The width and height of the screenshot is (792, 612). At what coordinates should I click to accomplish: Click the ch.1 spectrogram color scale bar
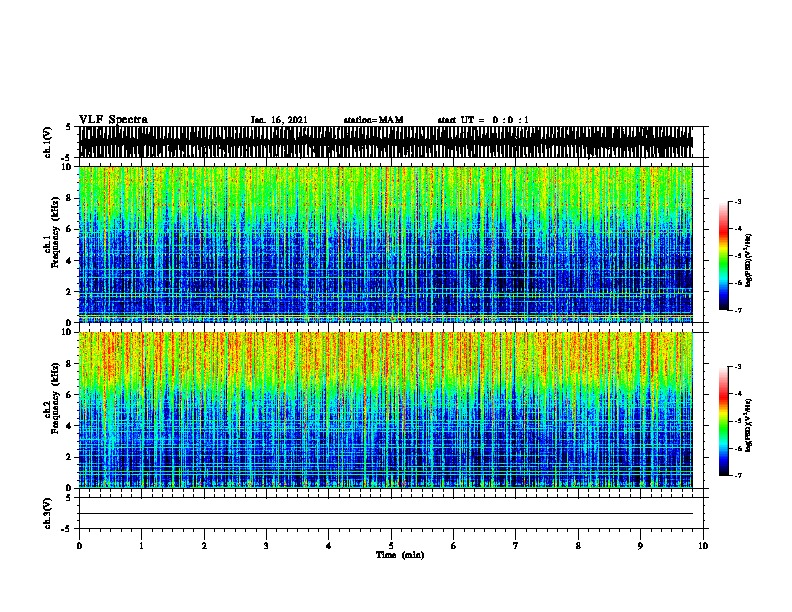click(x=724, y=256)
